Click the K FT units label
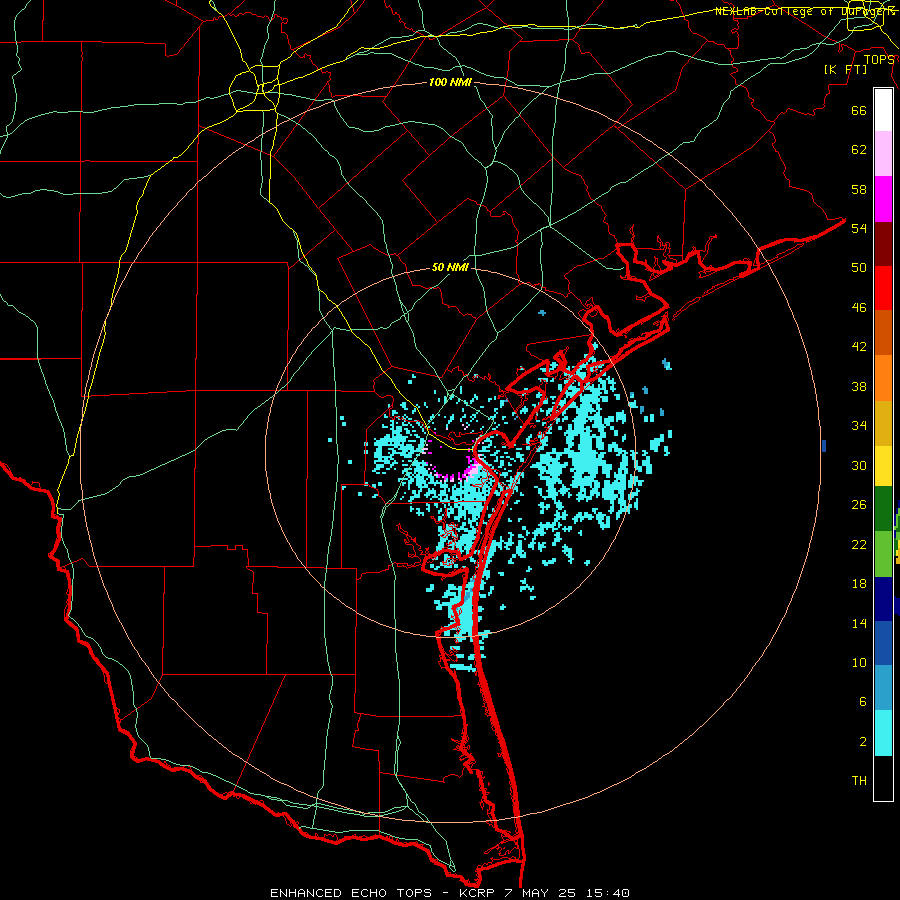 click(846, 69)
